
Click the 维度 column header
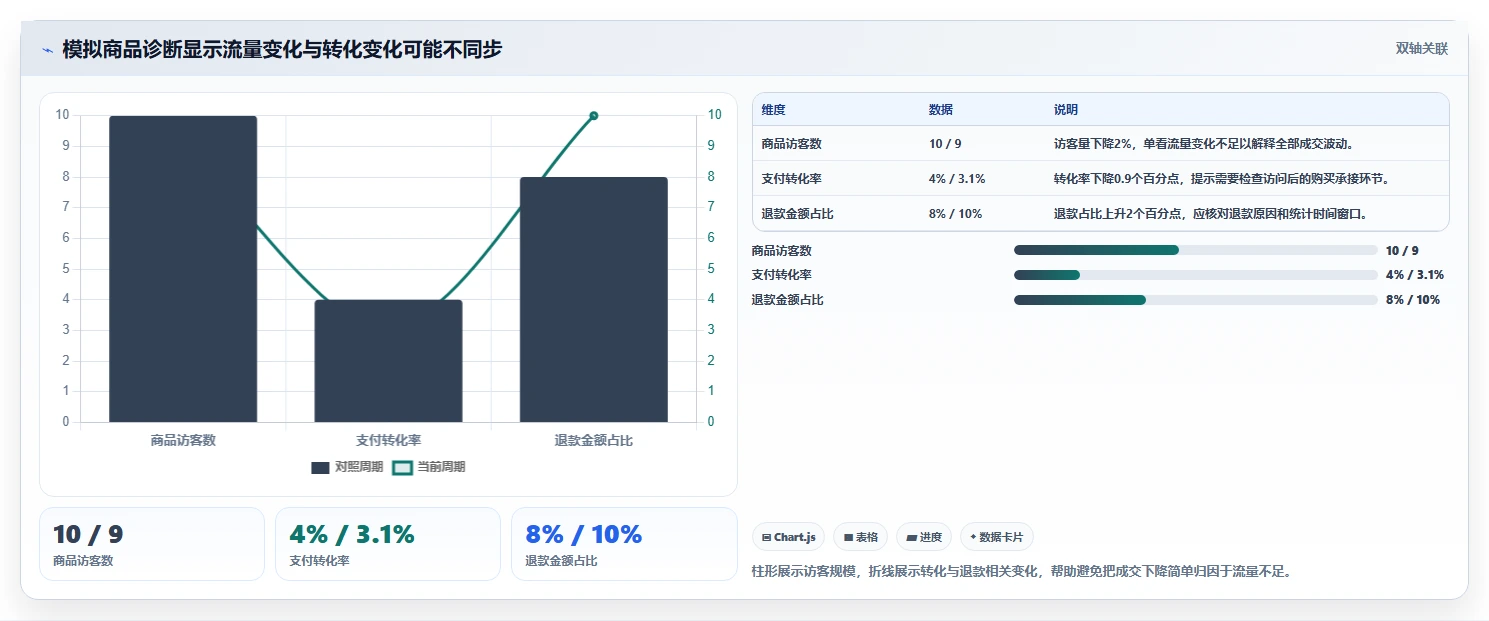773,110
